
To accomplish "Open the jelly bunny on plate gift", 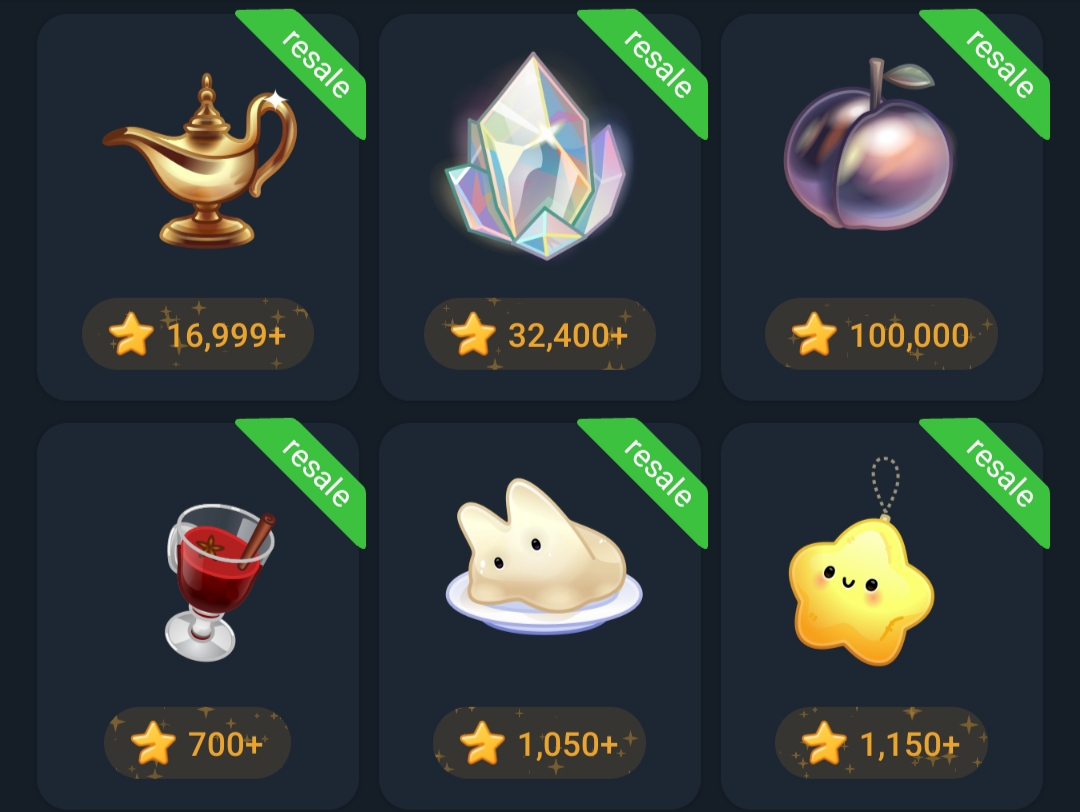I will pos(543,556).
